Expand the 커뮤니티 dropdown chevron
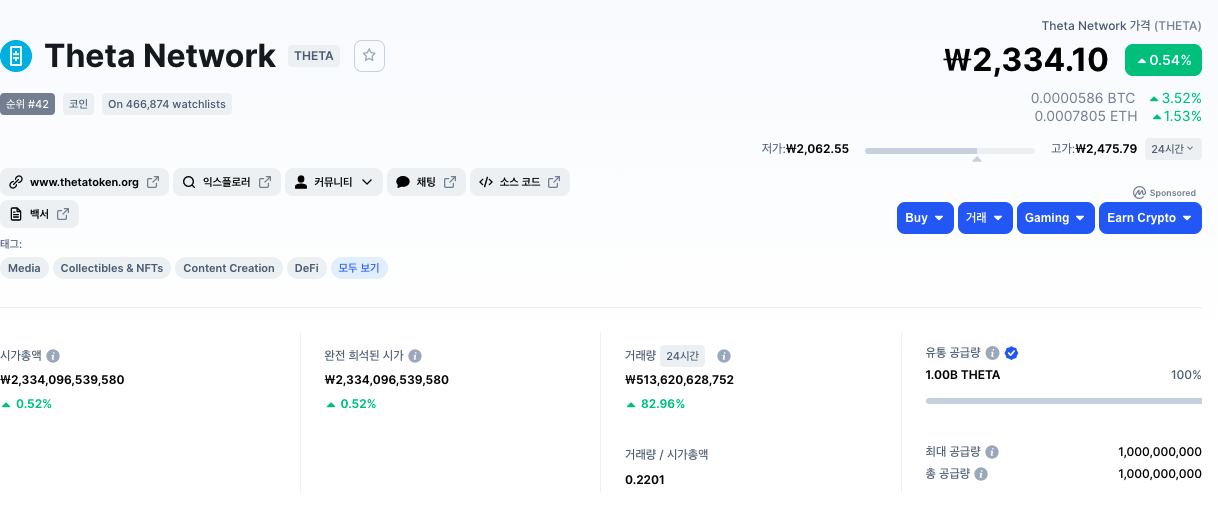 coord(366,182)
